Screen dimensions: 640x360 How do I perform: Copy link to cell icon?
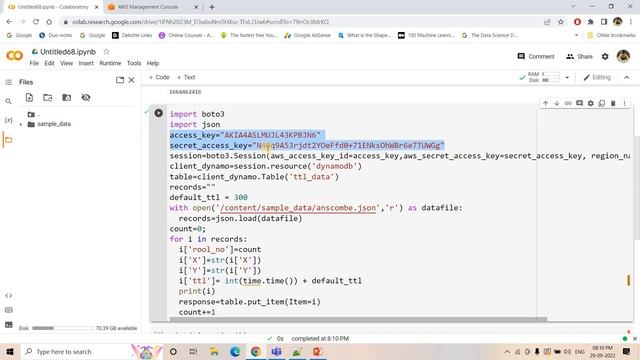point(568,103)
